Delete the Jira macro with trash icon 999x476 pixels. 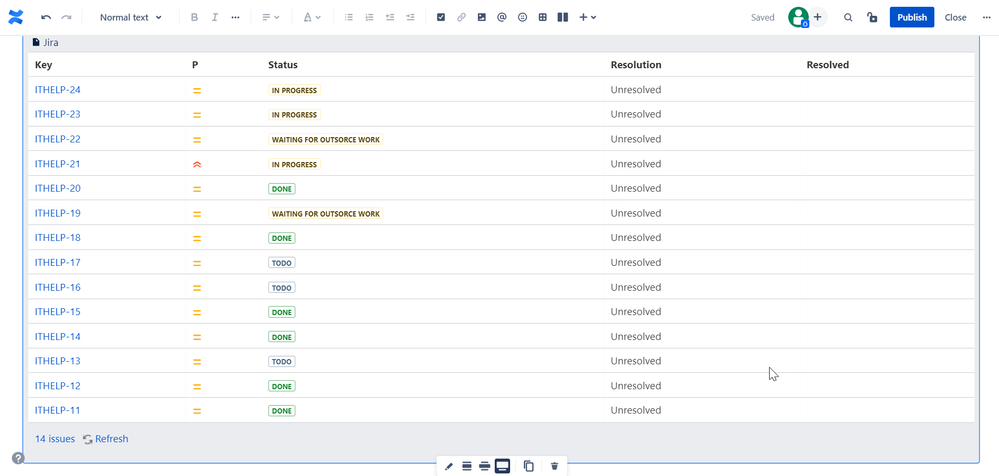554,466
